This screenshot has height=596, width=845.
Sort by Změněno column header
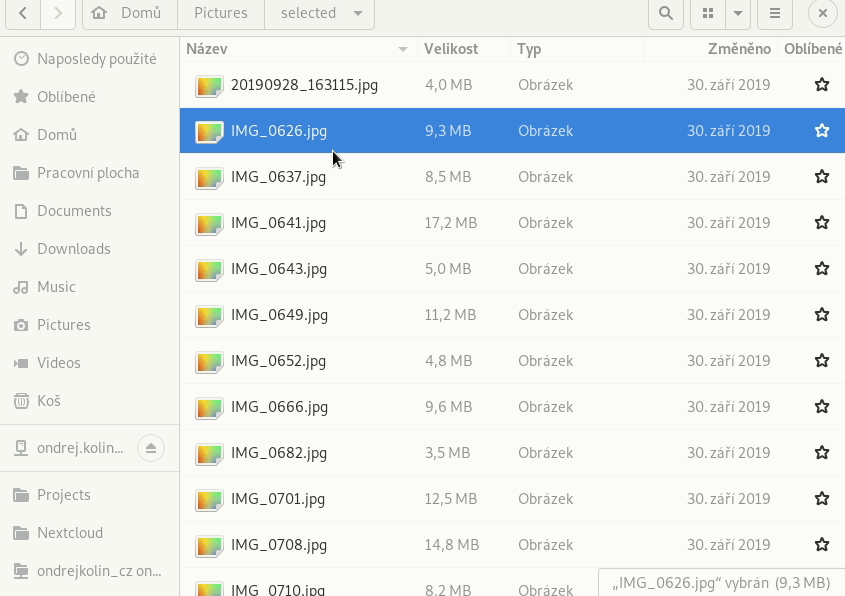point(711,49)
